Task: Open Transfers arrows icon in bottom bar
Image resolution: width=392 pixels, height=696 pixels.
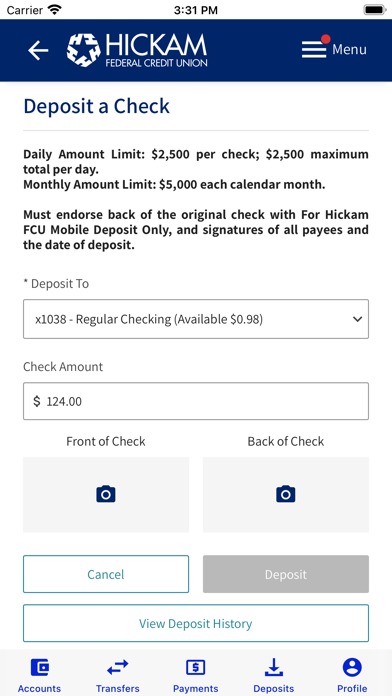Action: tap(118, 667)
